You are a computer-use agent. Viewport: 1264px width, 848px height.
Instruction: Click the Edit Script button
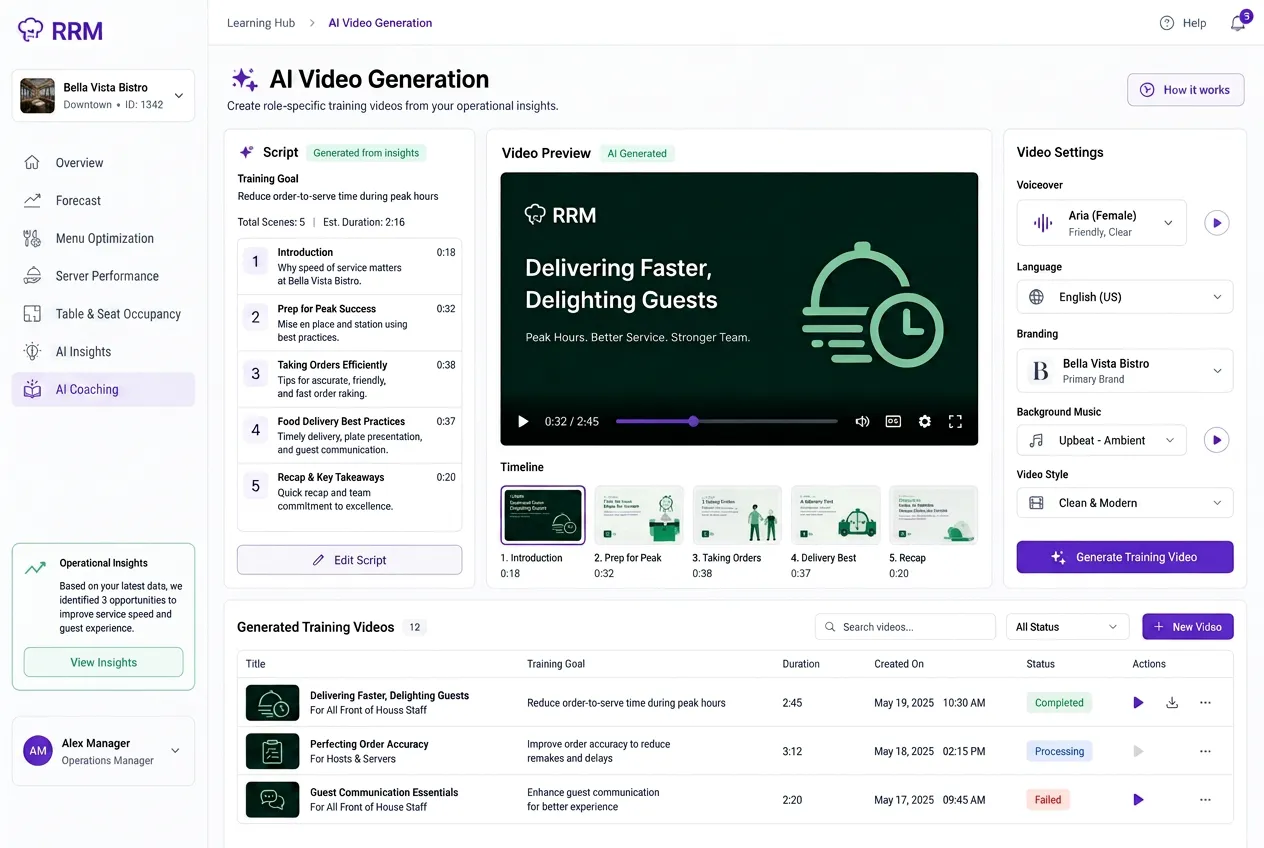(x=349, y=560)
